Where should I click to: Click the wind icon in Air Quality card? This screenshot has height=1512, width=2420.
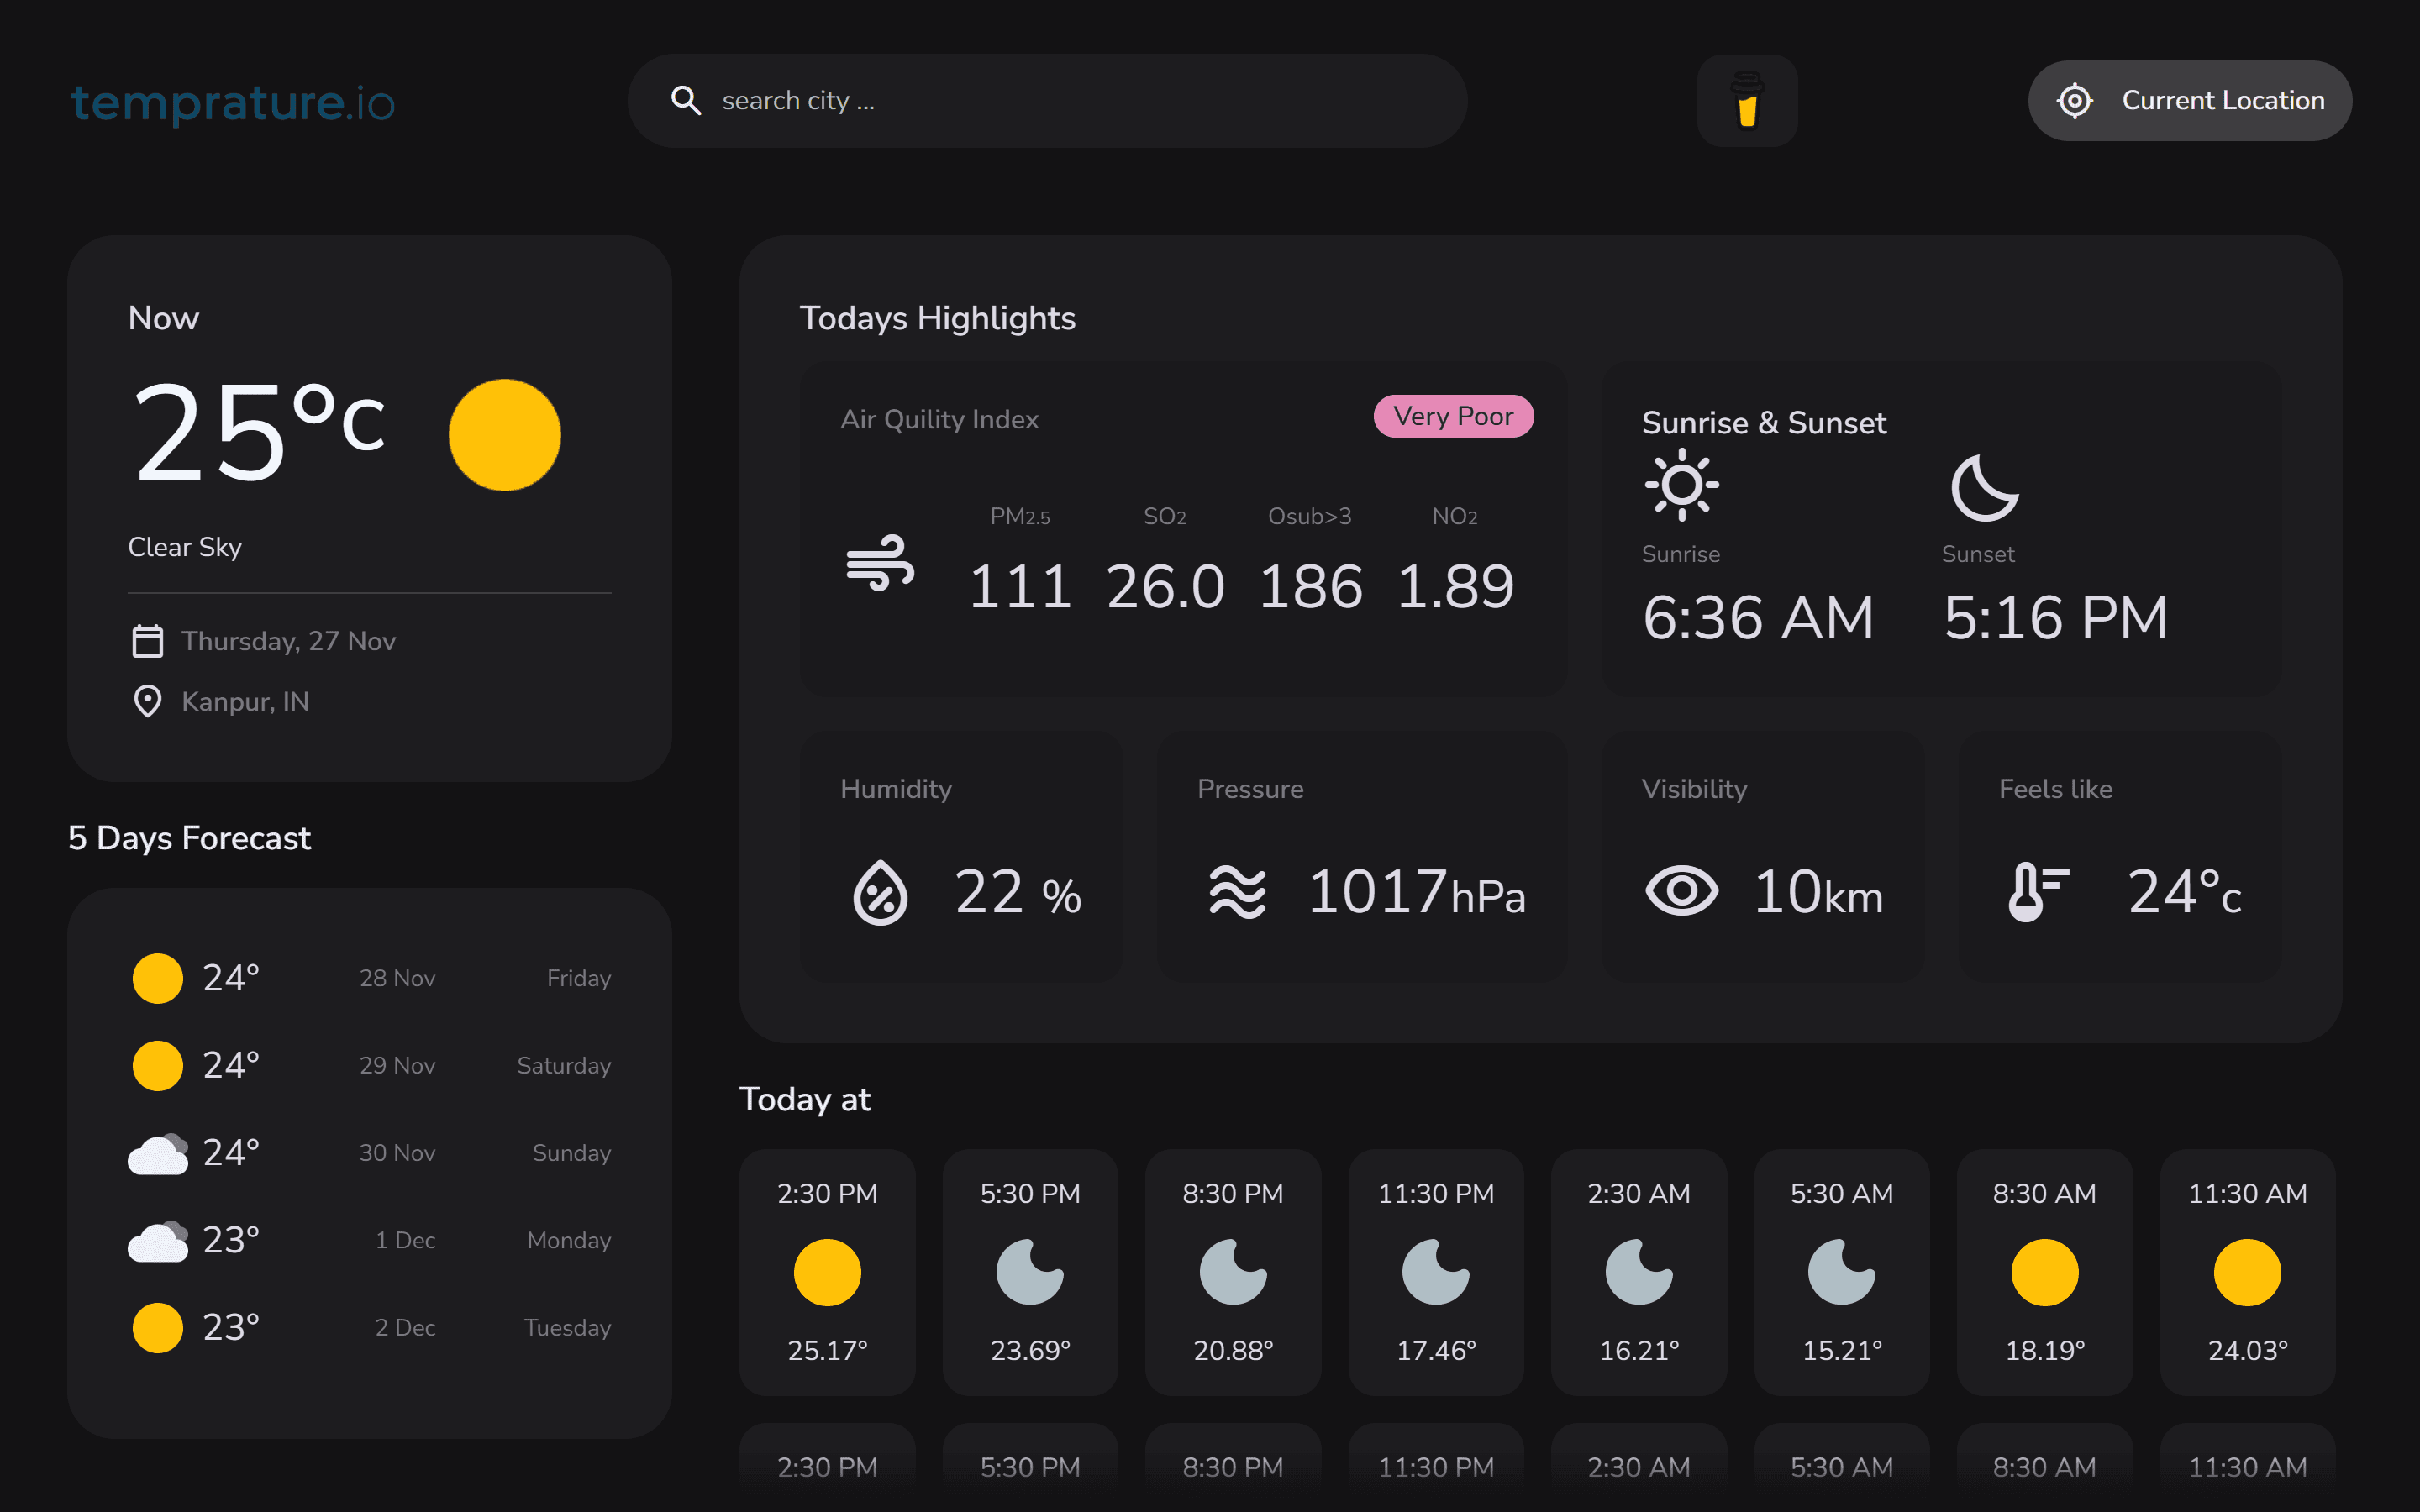880,563
